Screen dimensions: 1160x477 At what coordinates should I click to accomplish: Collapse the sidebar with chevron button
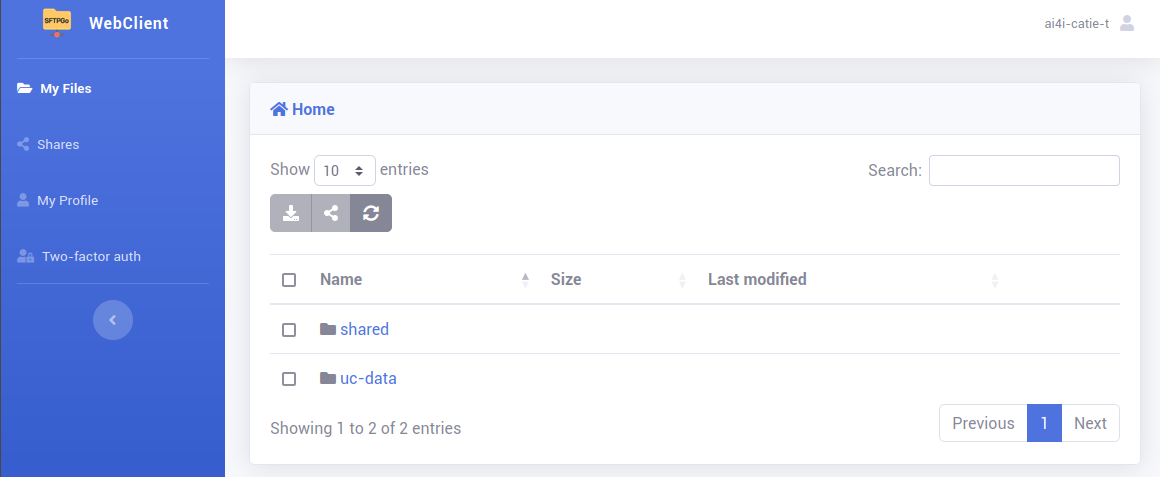click(113, 320)
